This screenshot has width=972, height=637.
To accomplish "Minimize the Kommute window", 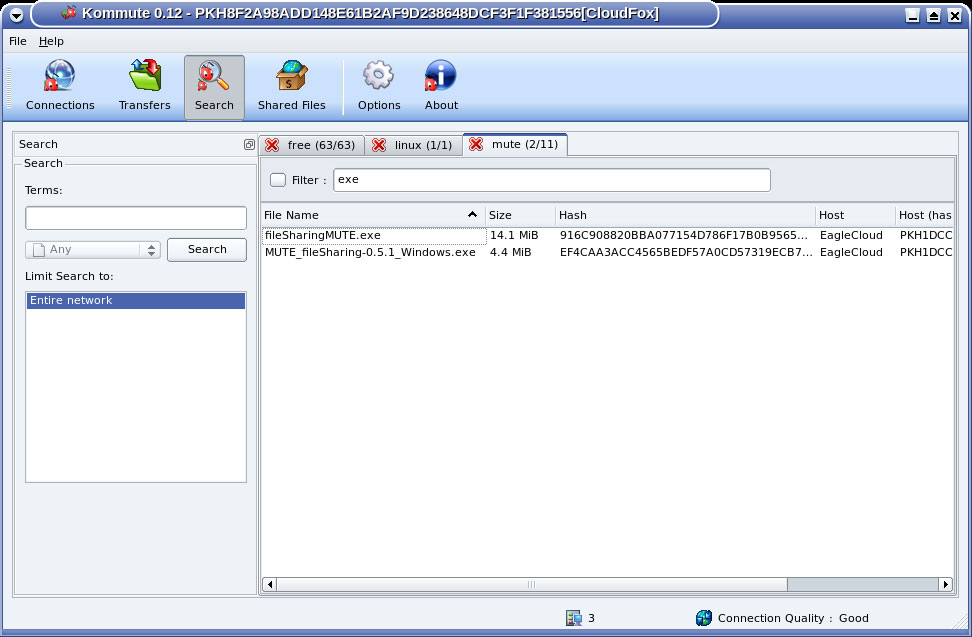I will tap(912, 15).
